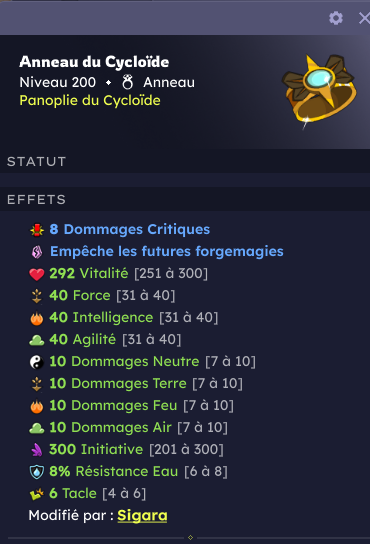This screenshot has width=370, height=544.
Task: Click the Intelligence flame icon
Action: pyautogui.click(x=37, y=318)
